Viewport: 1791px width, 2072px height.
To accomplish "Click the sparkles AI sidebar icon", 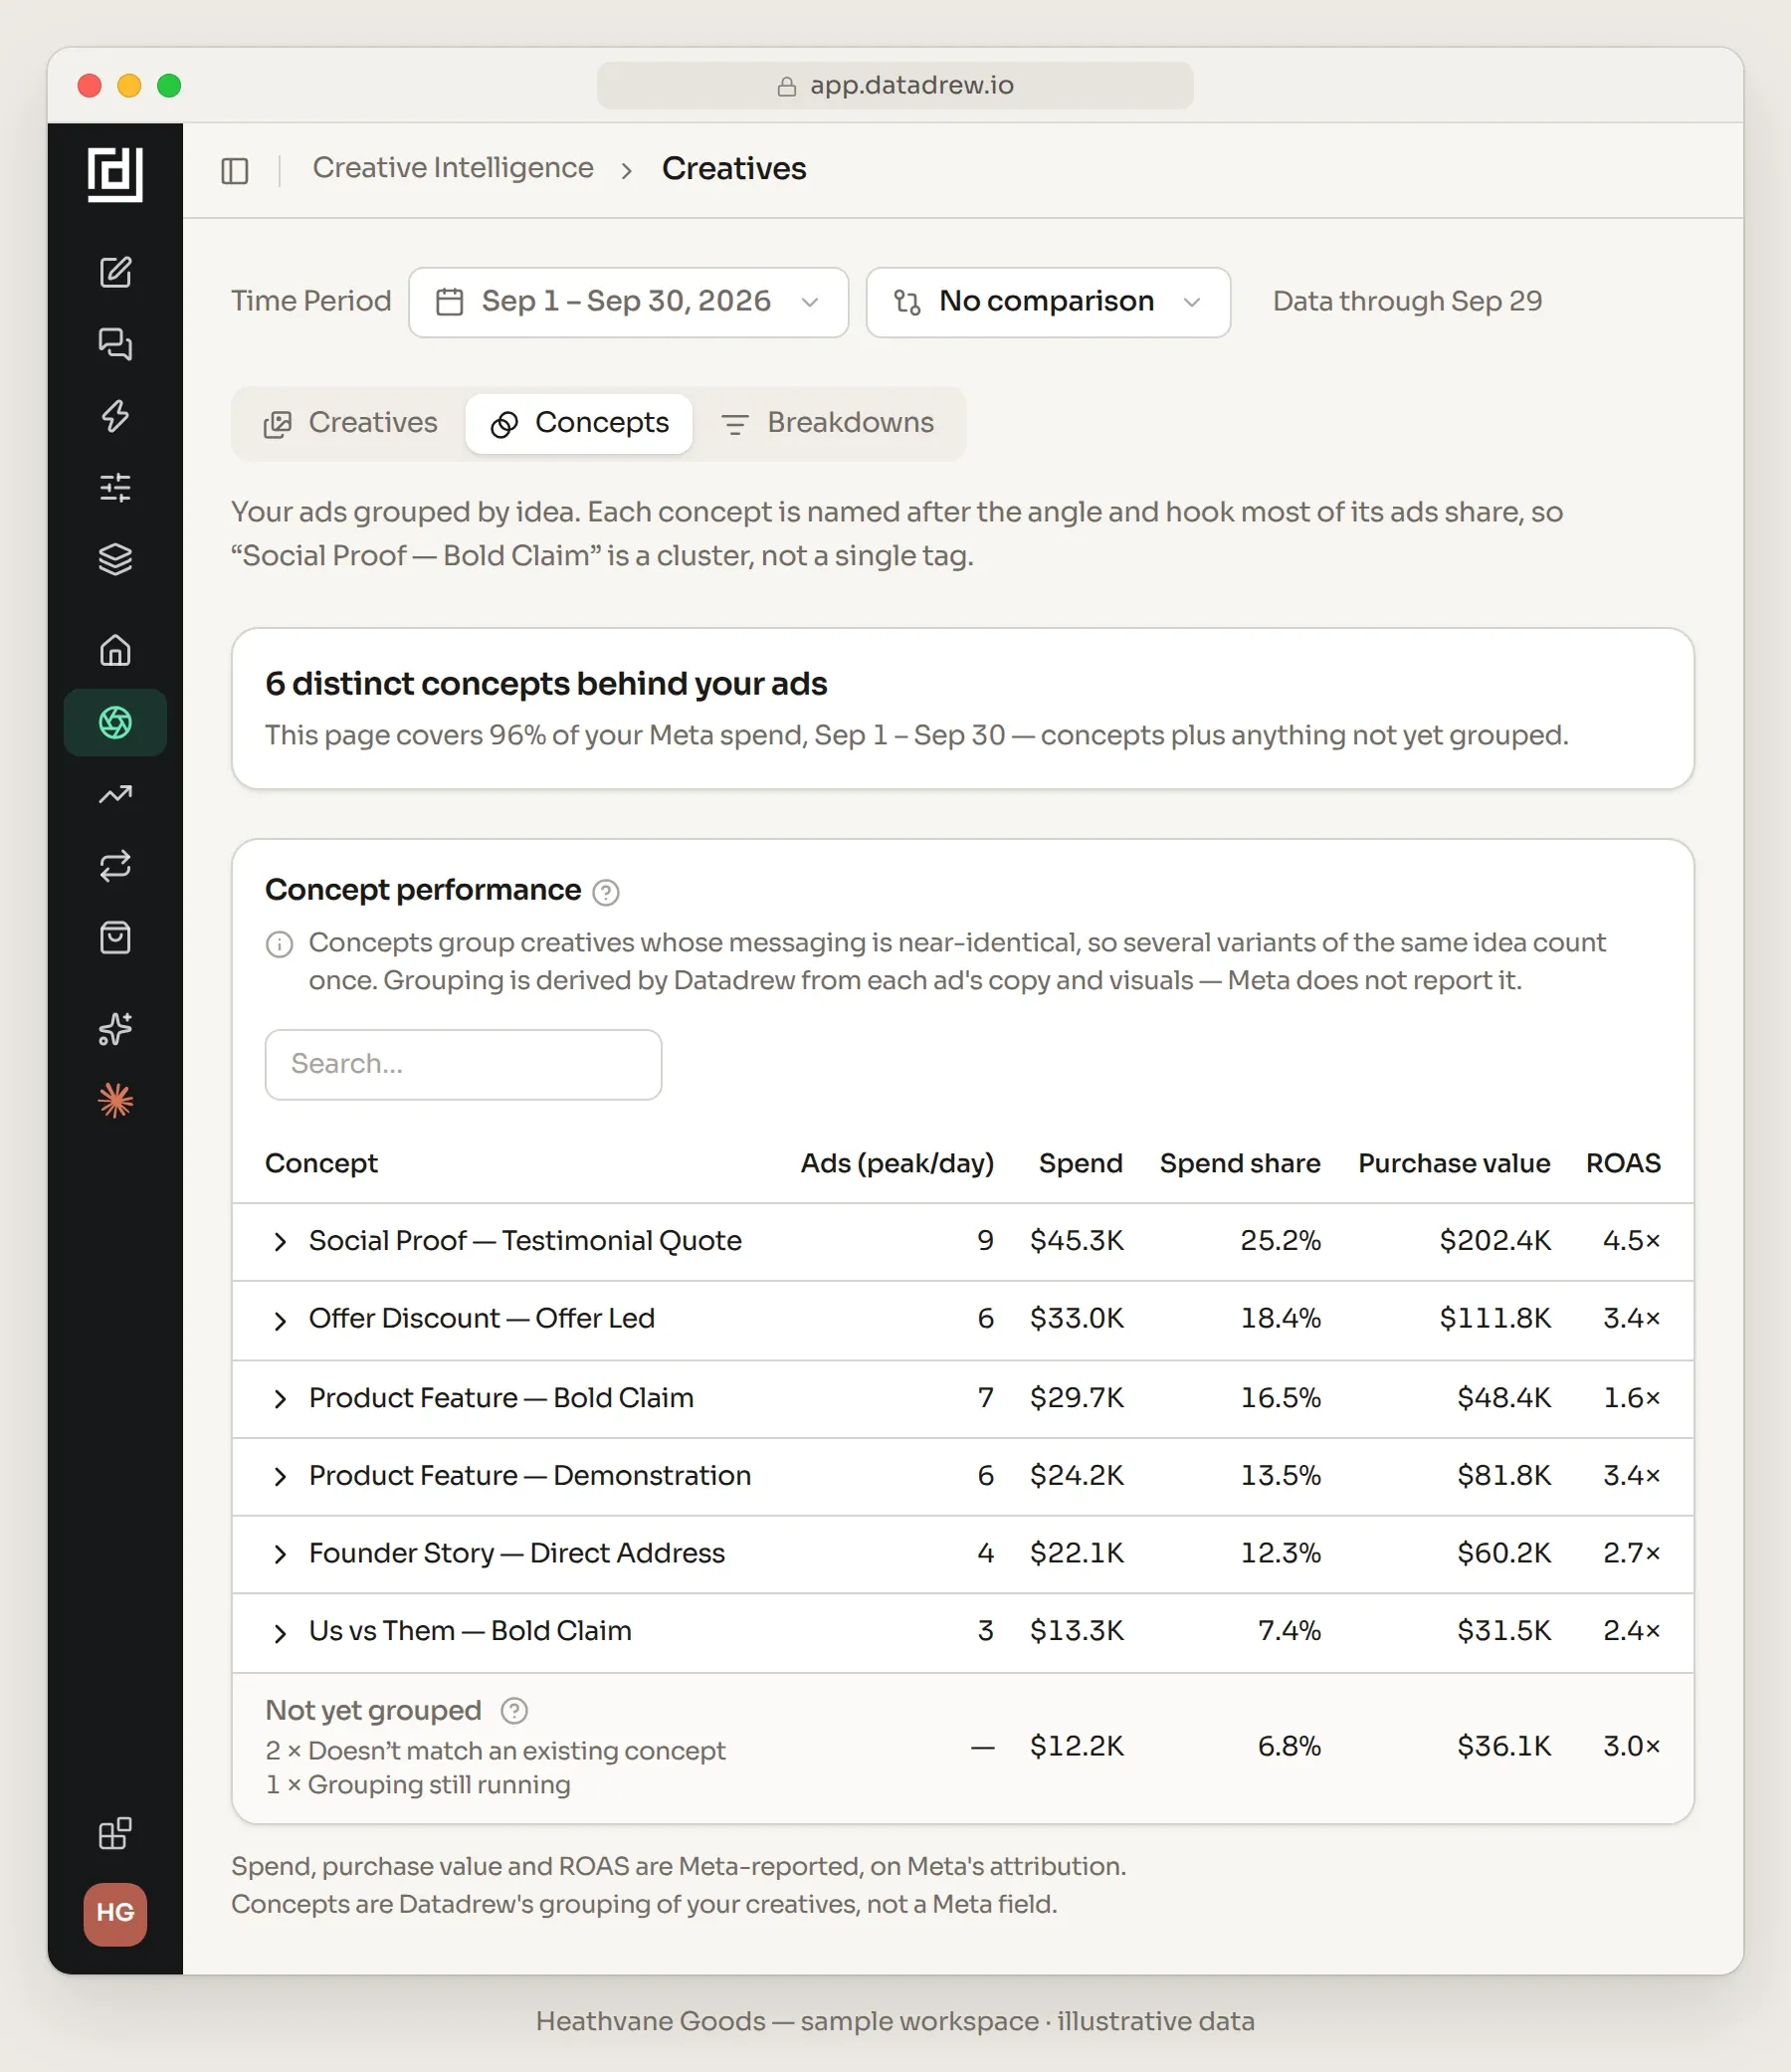I will [x=115, y=1029].
